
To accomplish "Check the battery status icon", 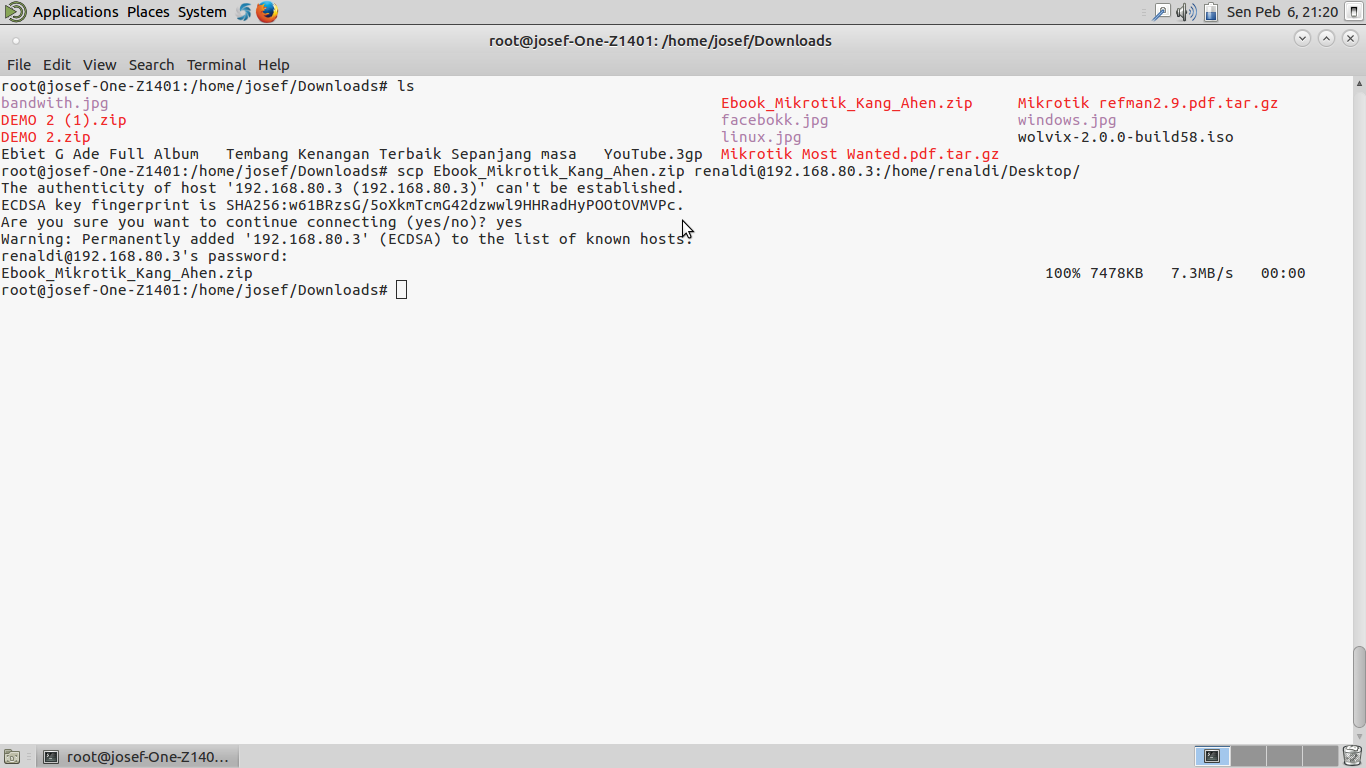I will pos(1211,12).
